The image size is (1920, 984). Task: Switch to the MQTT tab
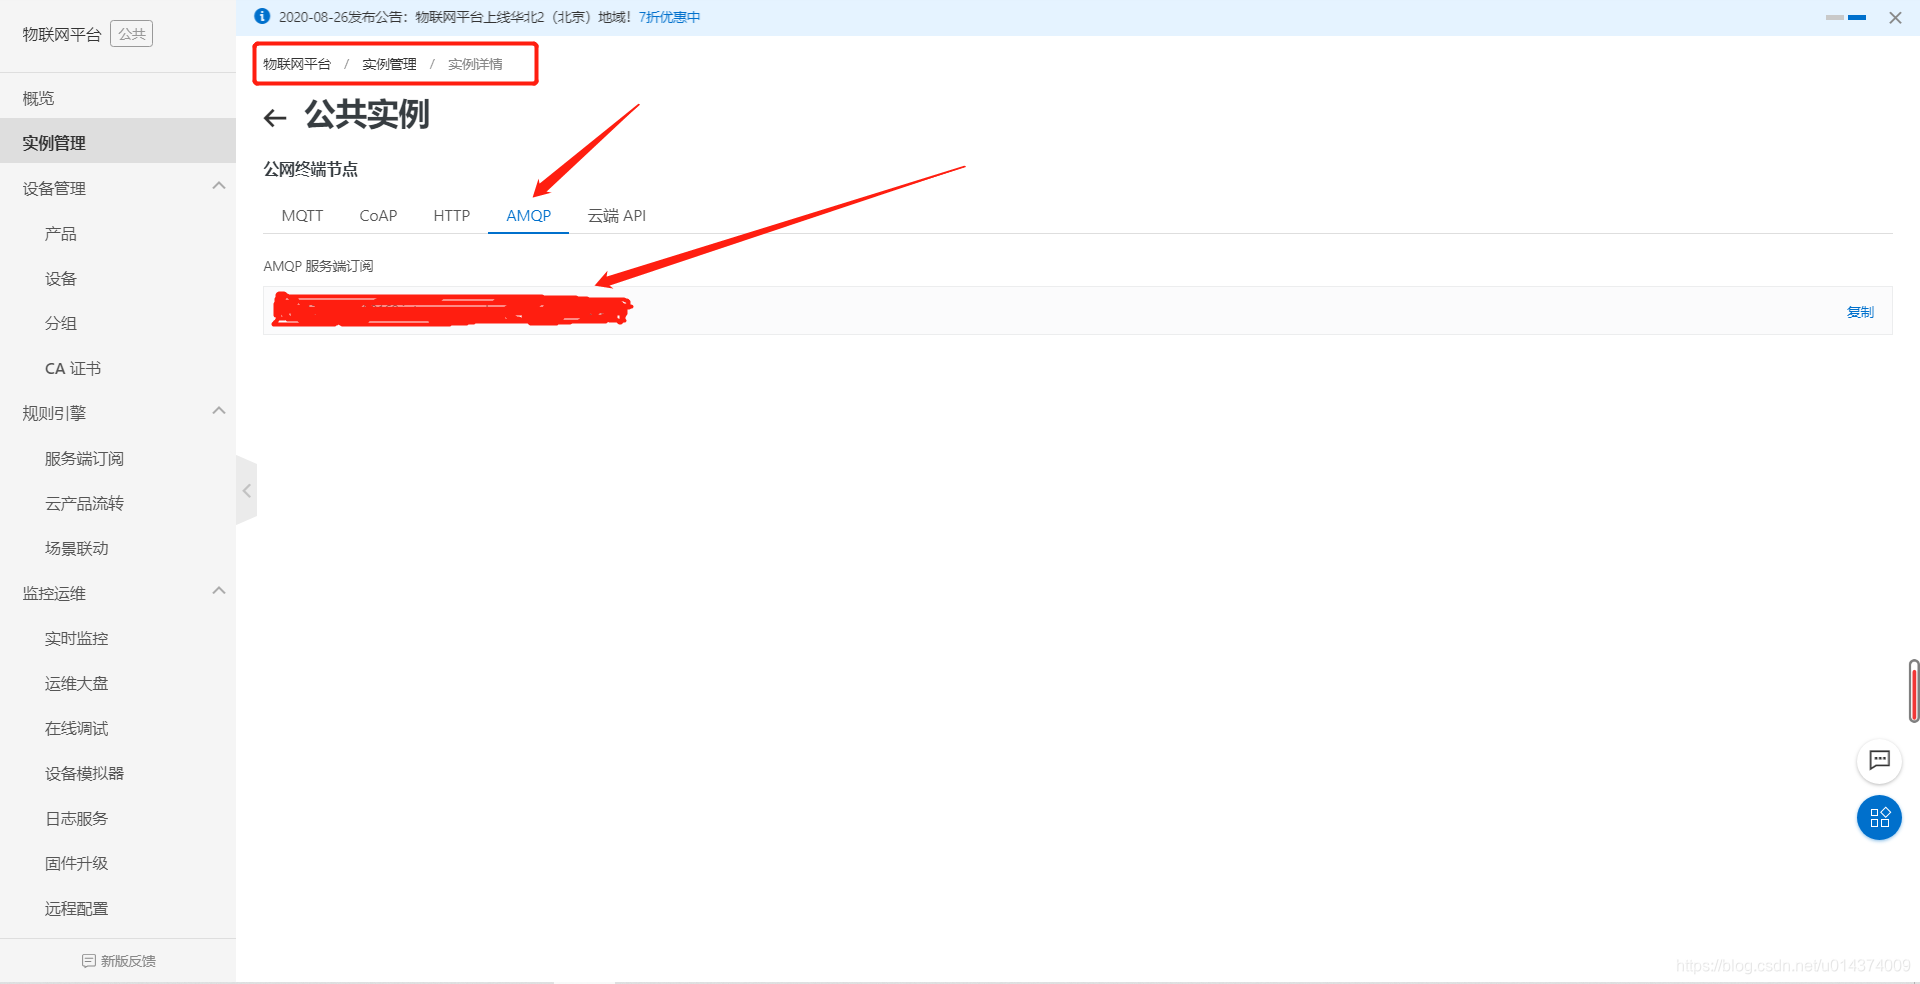click(x=302, y=216)
